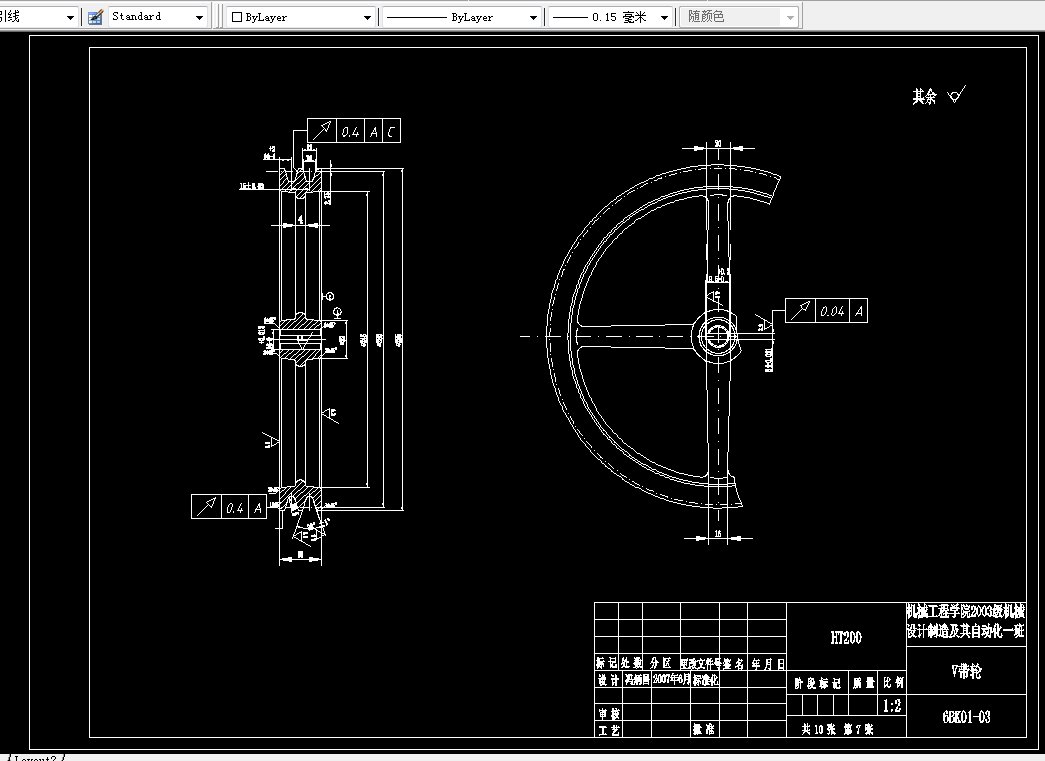Select the drawing number 6BK01-03
The width and height of the screenshot is (1045, 761).
point(966,717)
